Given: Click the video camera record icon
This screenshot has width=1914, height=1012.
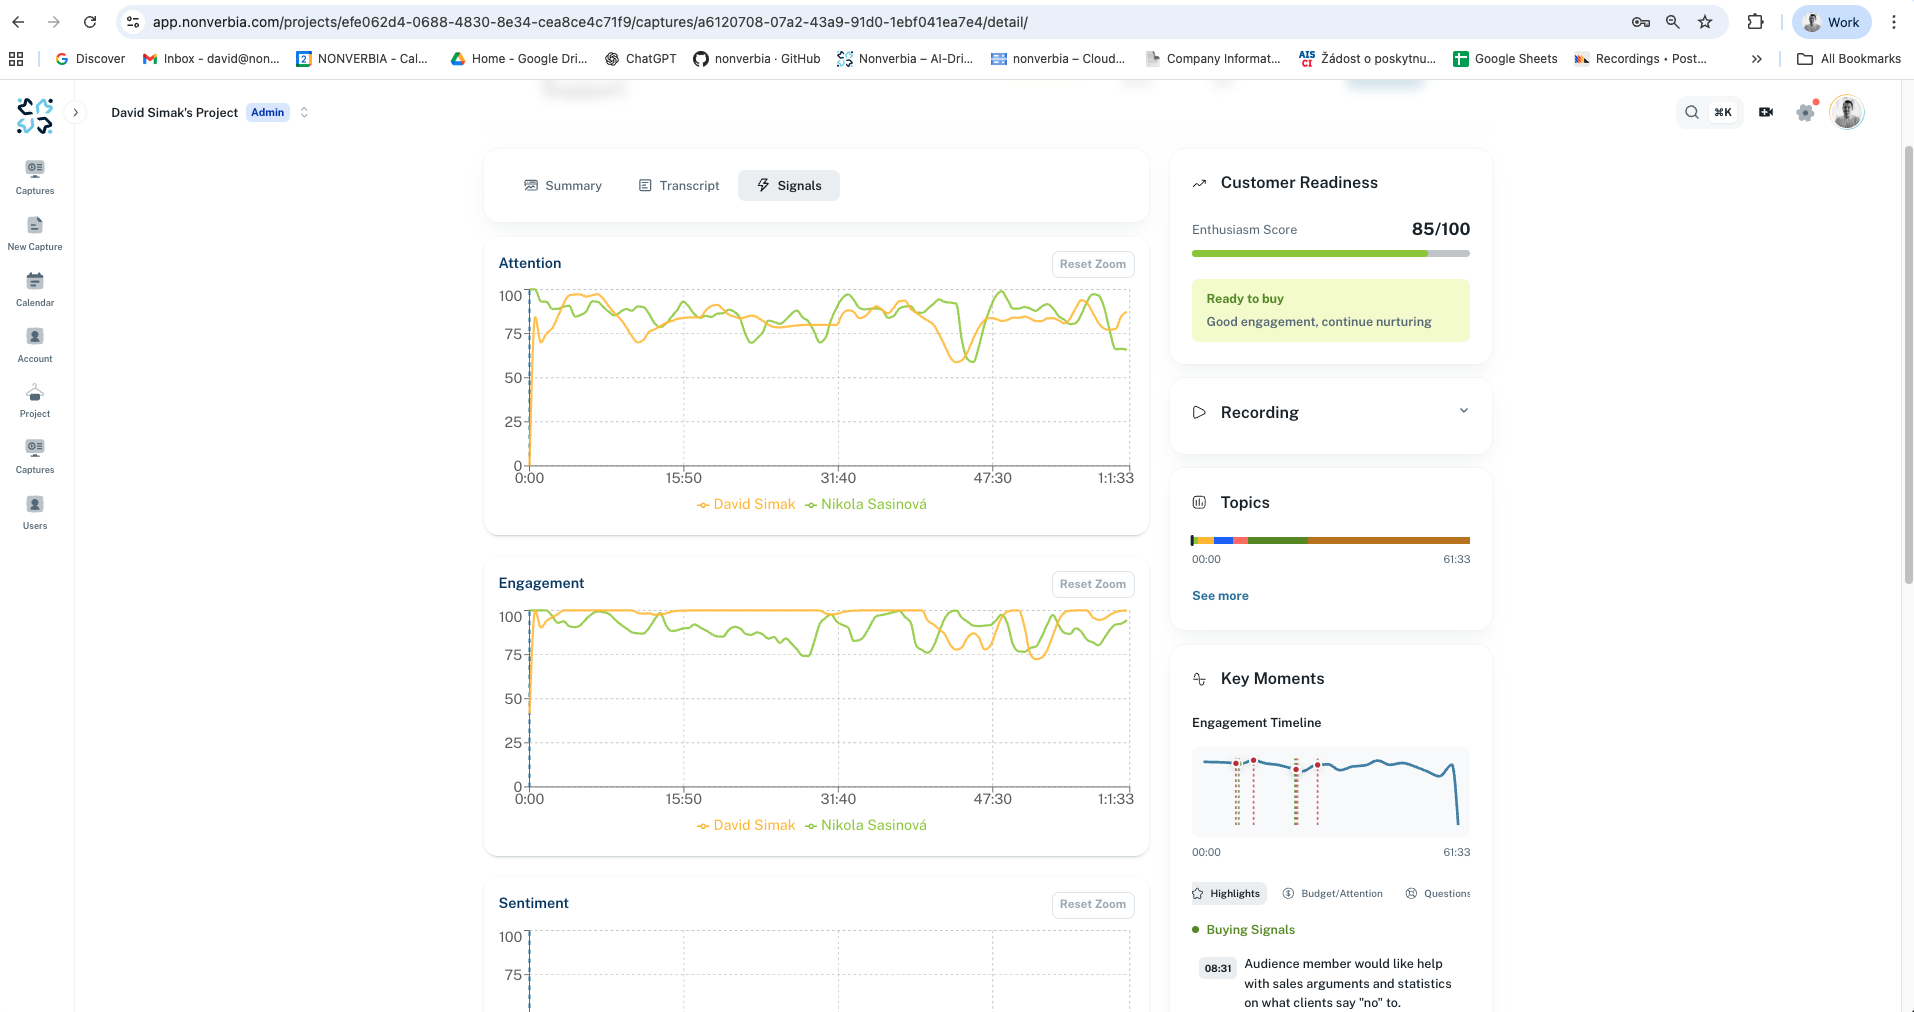Looking at the screenshot, I should point(1766,112).
